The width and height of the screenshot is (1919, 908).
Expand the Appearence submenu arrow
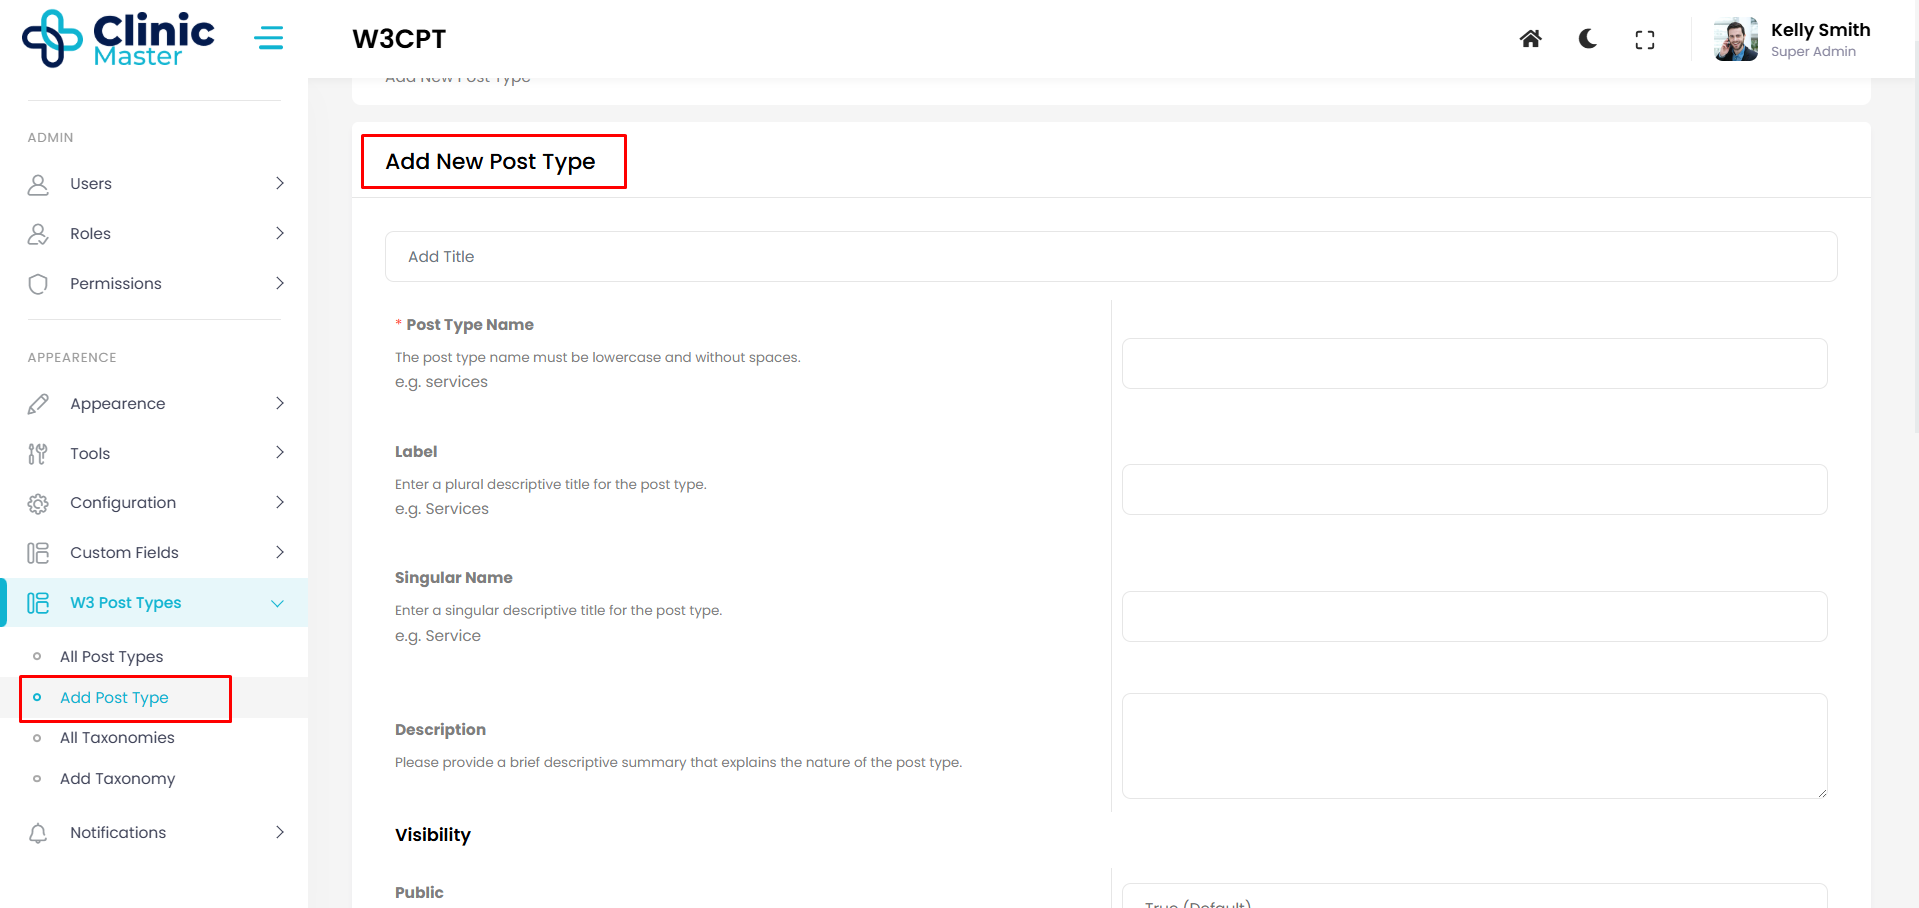(x=280, y=403)
